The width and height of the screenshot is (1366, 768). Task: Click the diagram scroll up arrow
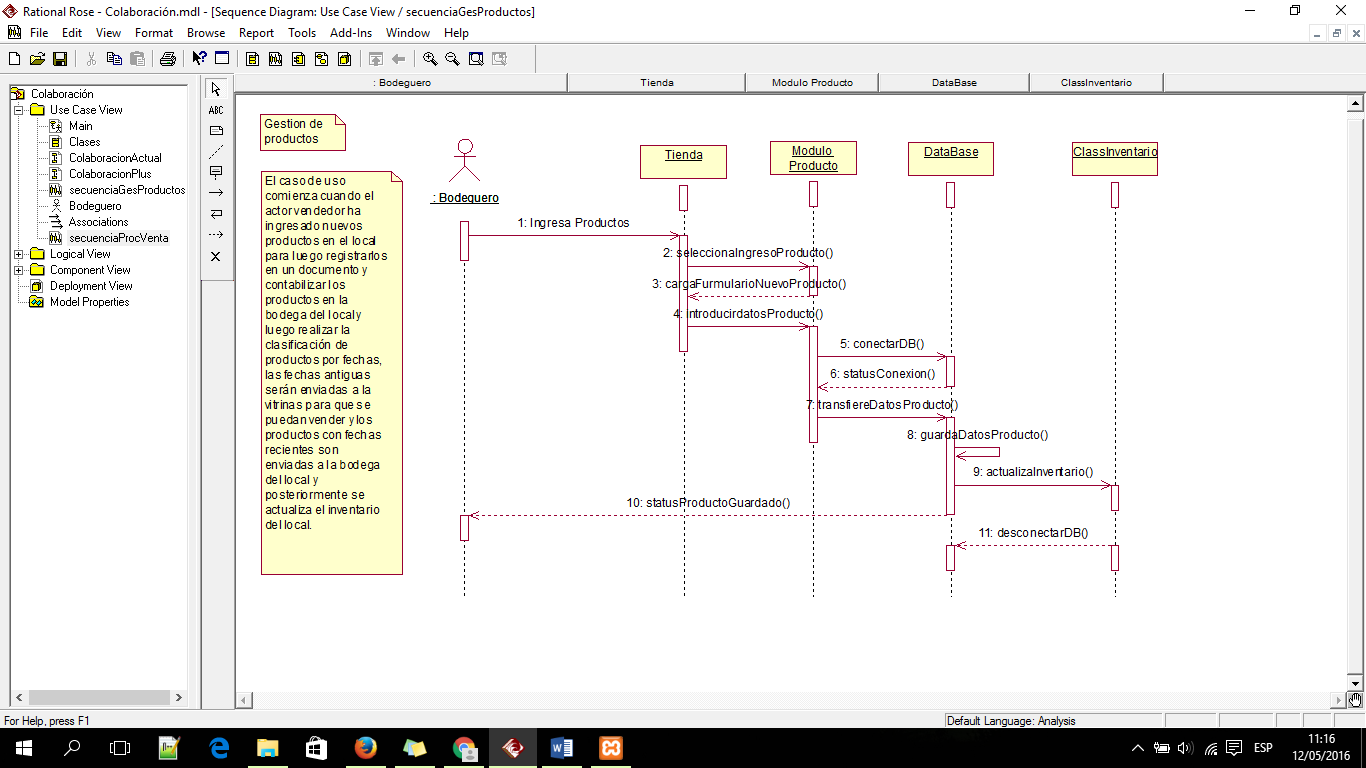(x=1356, y=103)
